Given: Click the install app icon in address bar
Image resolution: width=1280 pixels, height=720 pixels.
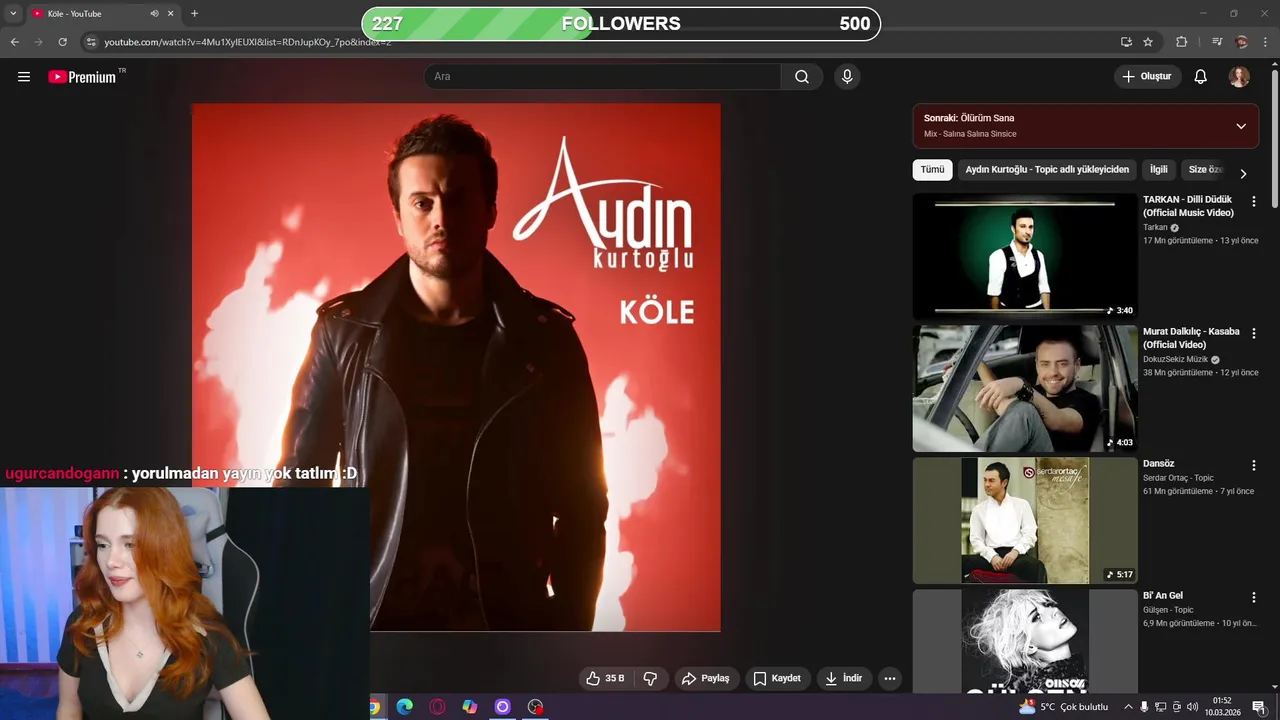Looking at the screenshot, I should point(1126,42).
